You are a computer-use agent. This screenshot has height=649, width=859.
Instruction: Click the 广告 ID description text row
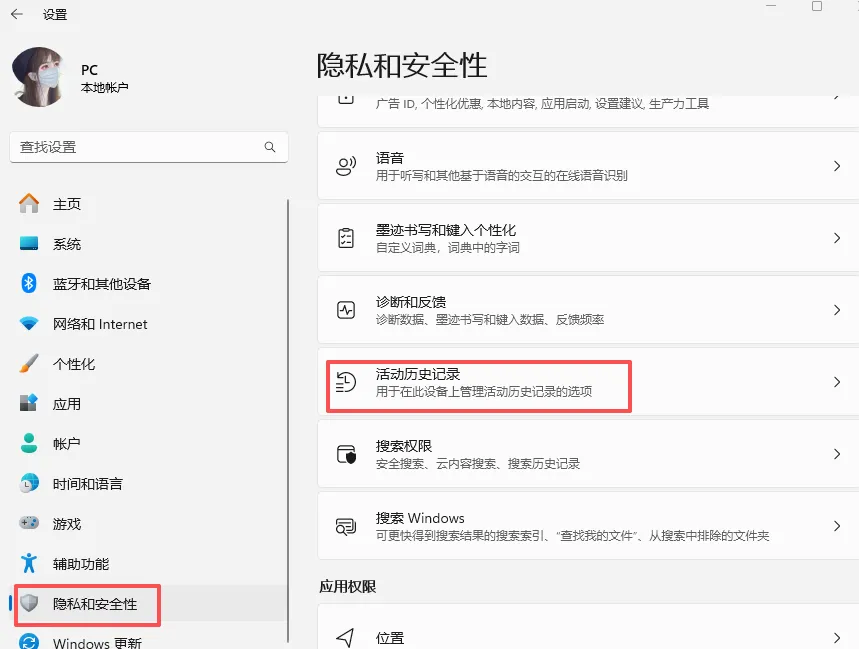(x=542, y=104)
